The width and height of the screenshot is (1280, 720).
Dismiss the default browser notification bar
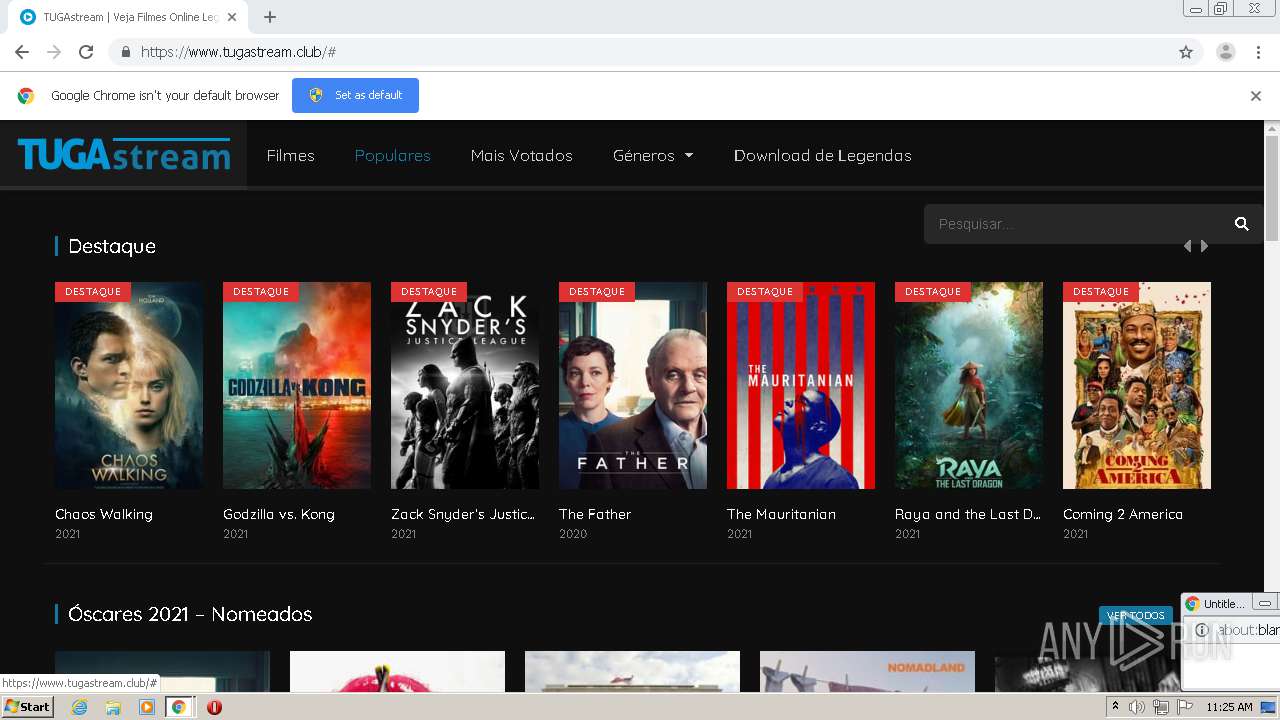click(1255, 96)
